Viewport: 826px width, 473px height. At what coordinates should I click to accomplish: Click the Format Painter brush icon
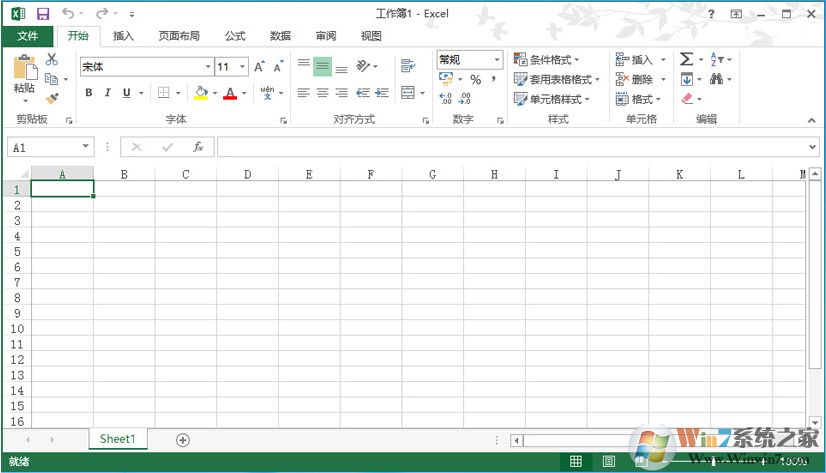coord(52,98)
